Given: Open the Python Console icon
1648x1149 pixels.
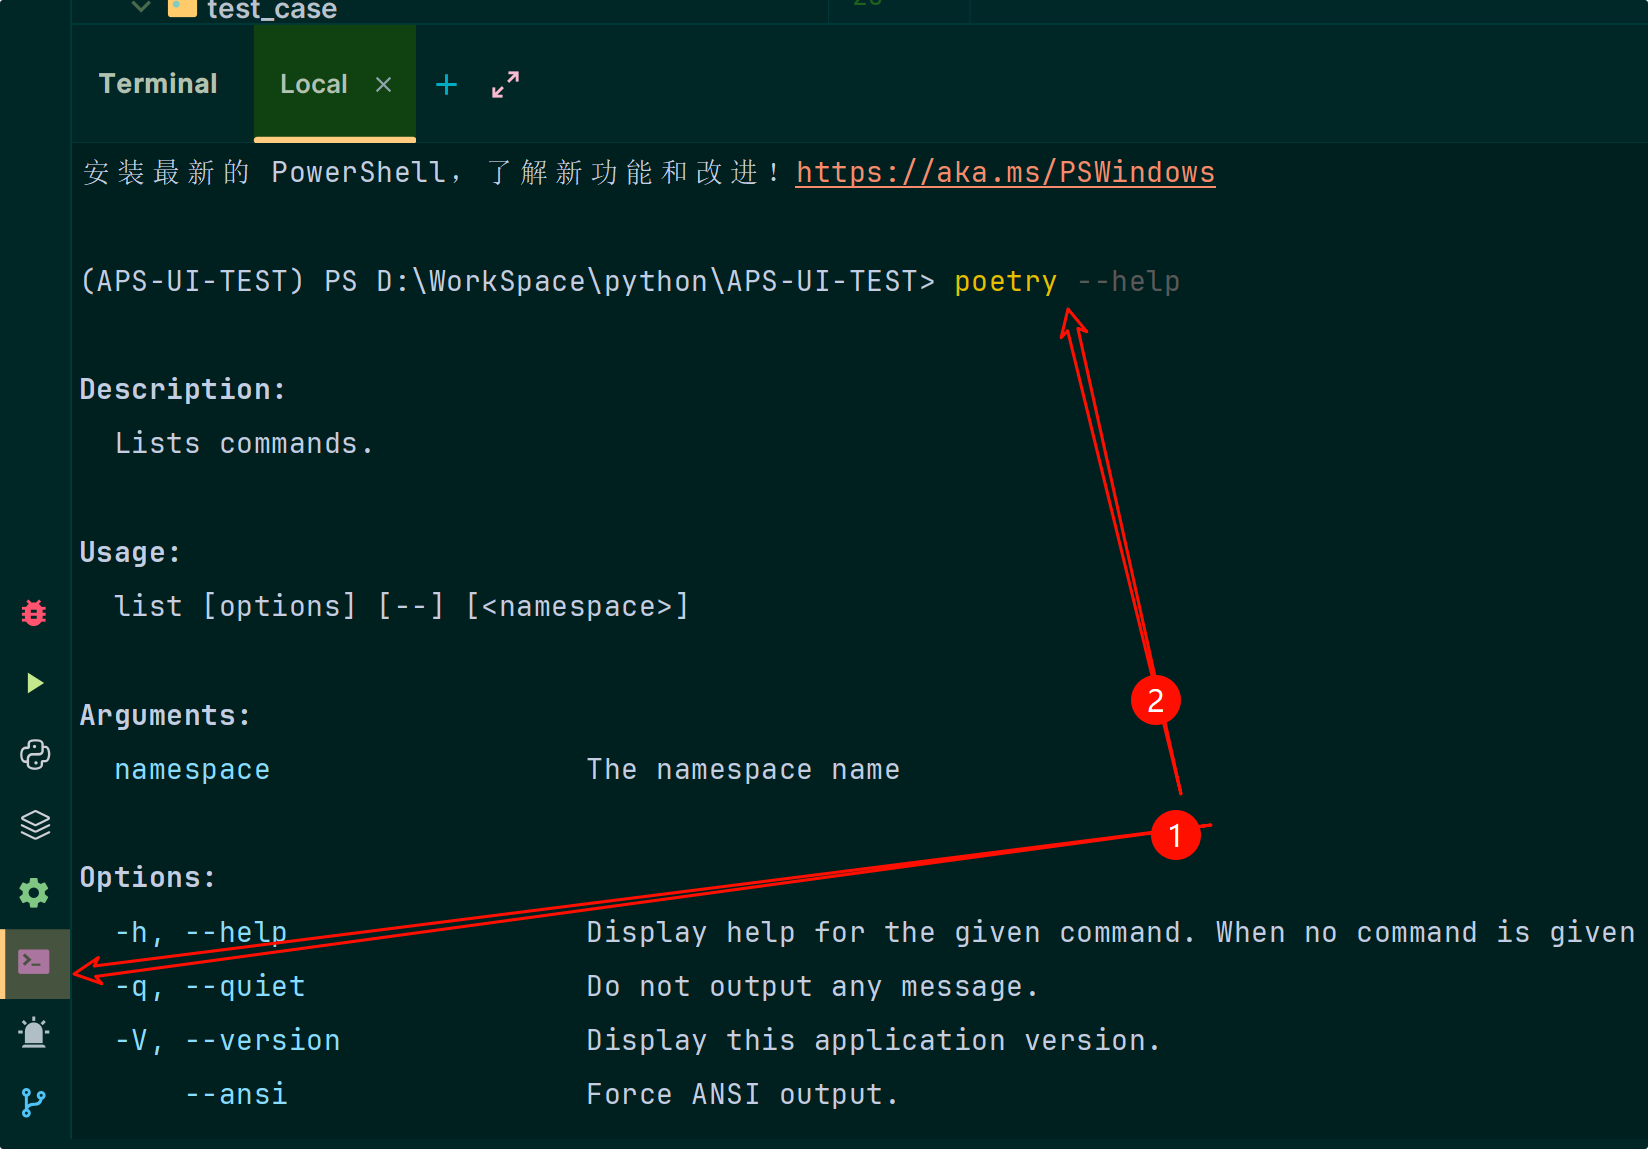Looking at the screenshot, I should point(35,754).
